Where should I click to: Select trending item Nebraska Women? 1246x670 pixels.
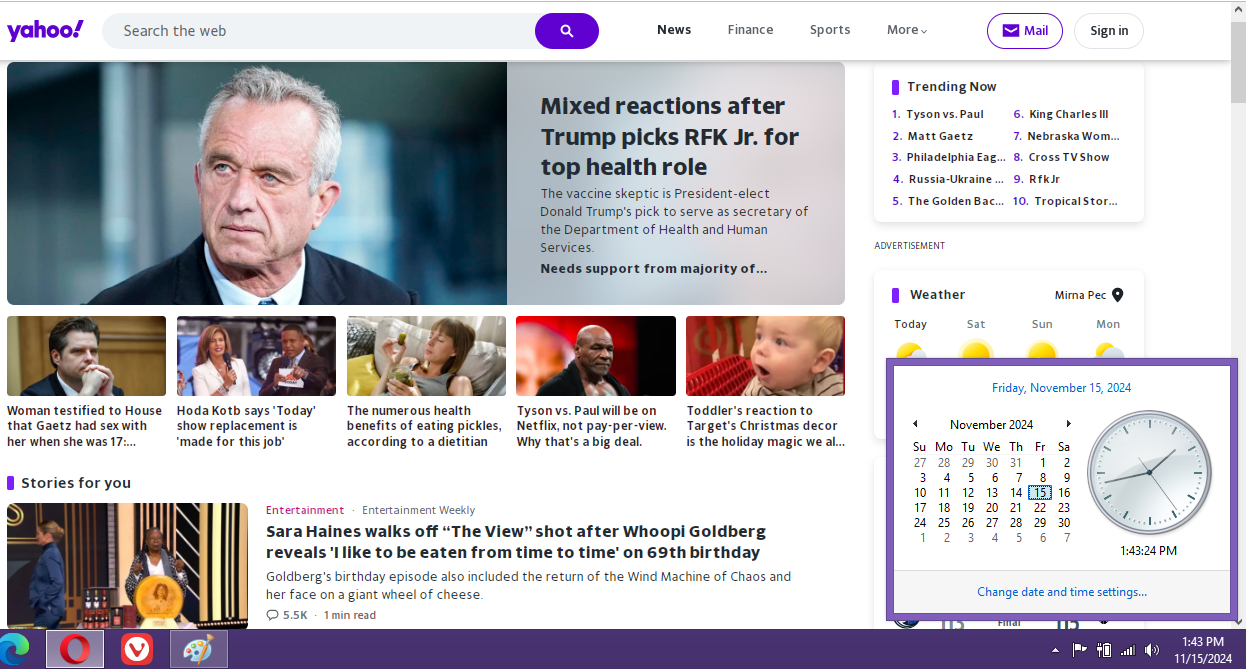(x=1074, y=136)
